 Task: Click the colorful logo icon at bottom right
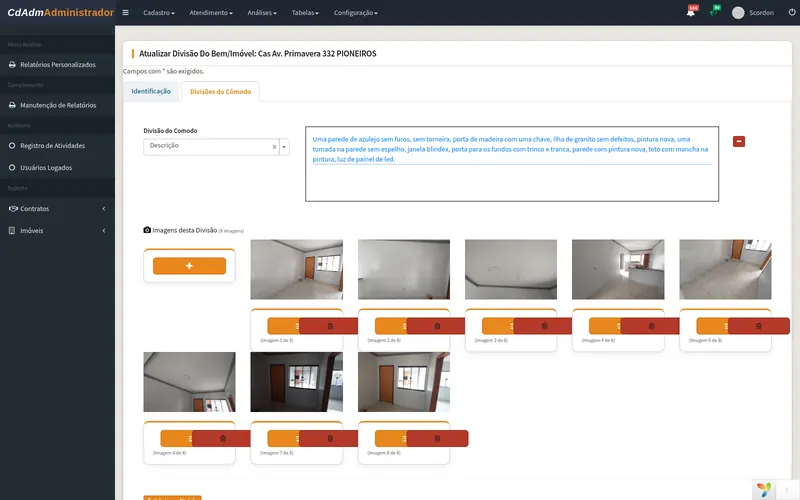point(764,490)
